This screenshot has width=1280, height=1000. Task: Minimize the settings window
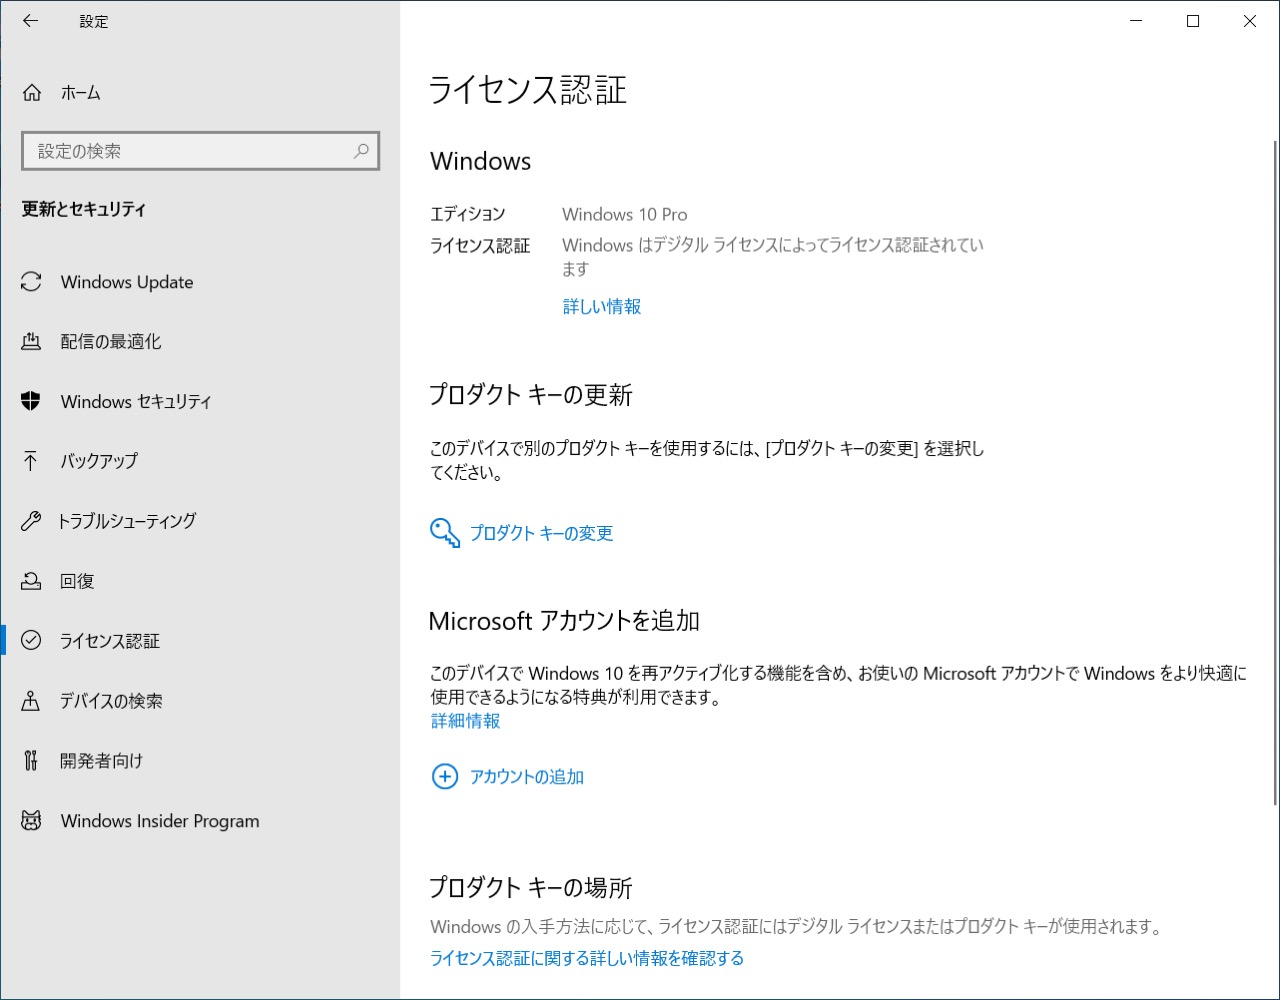(x=1136, y=21)
